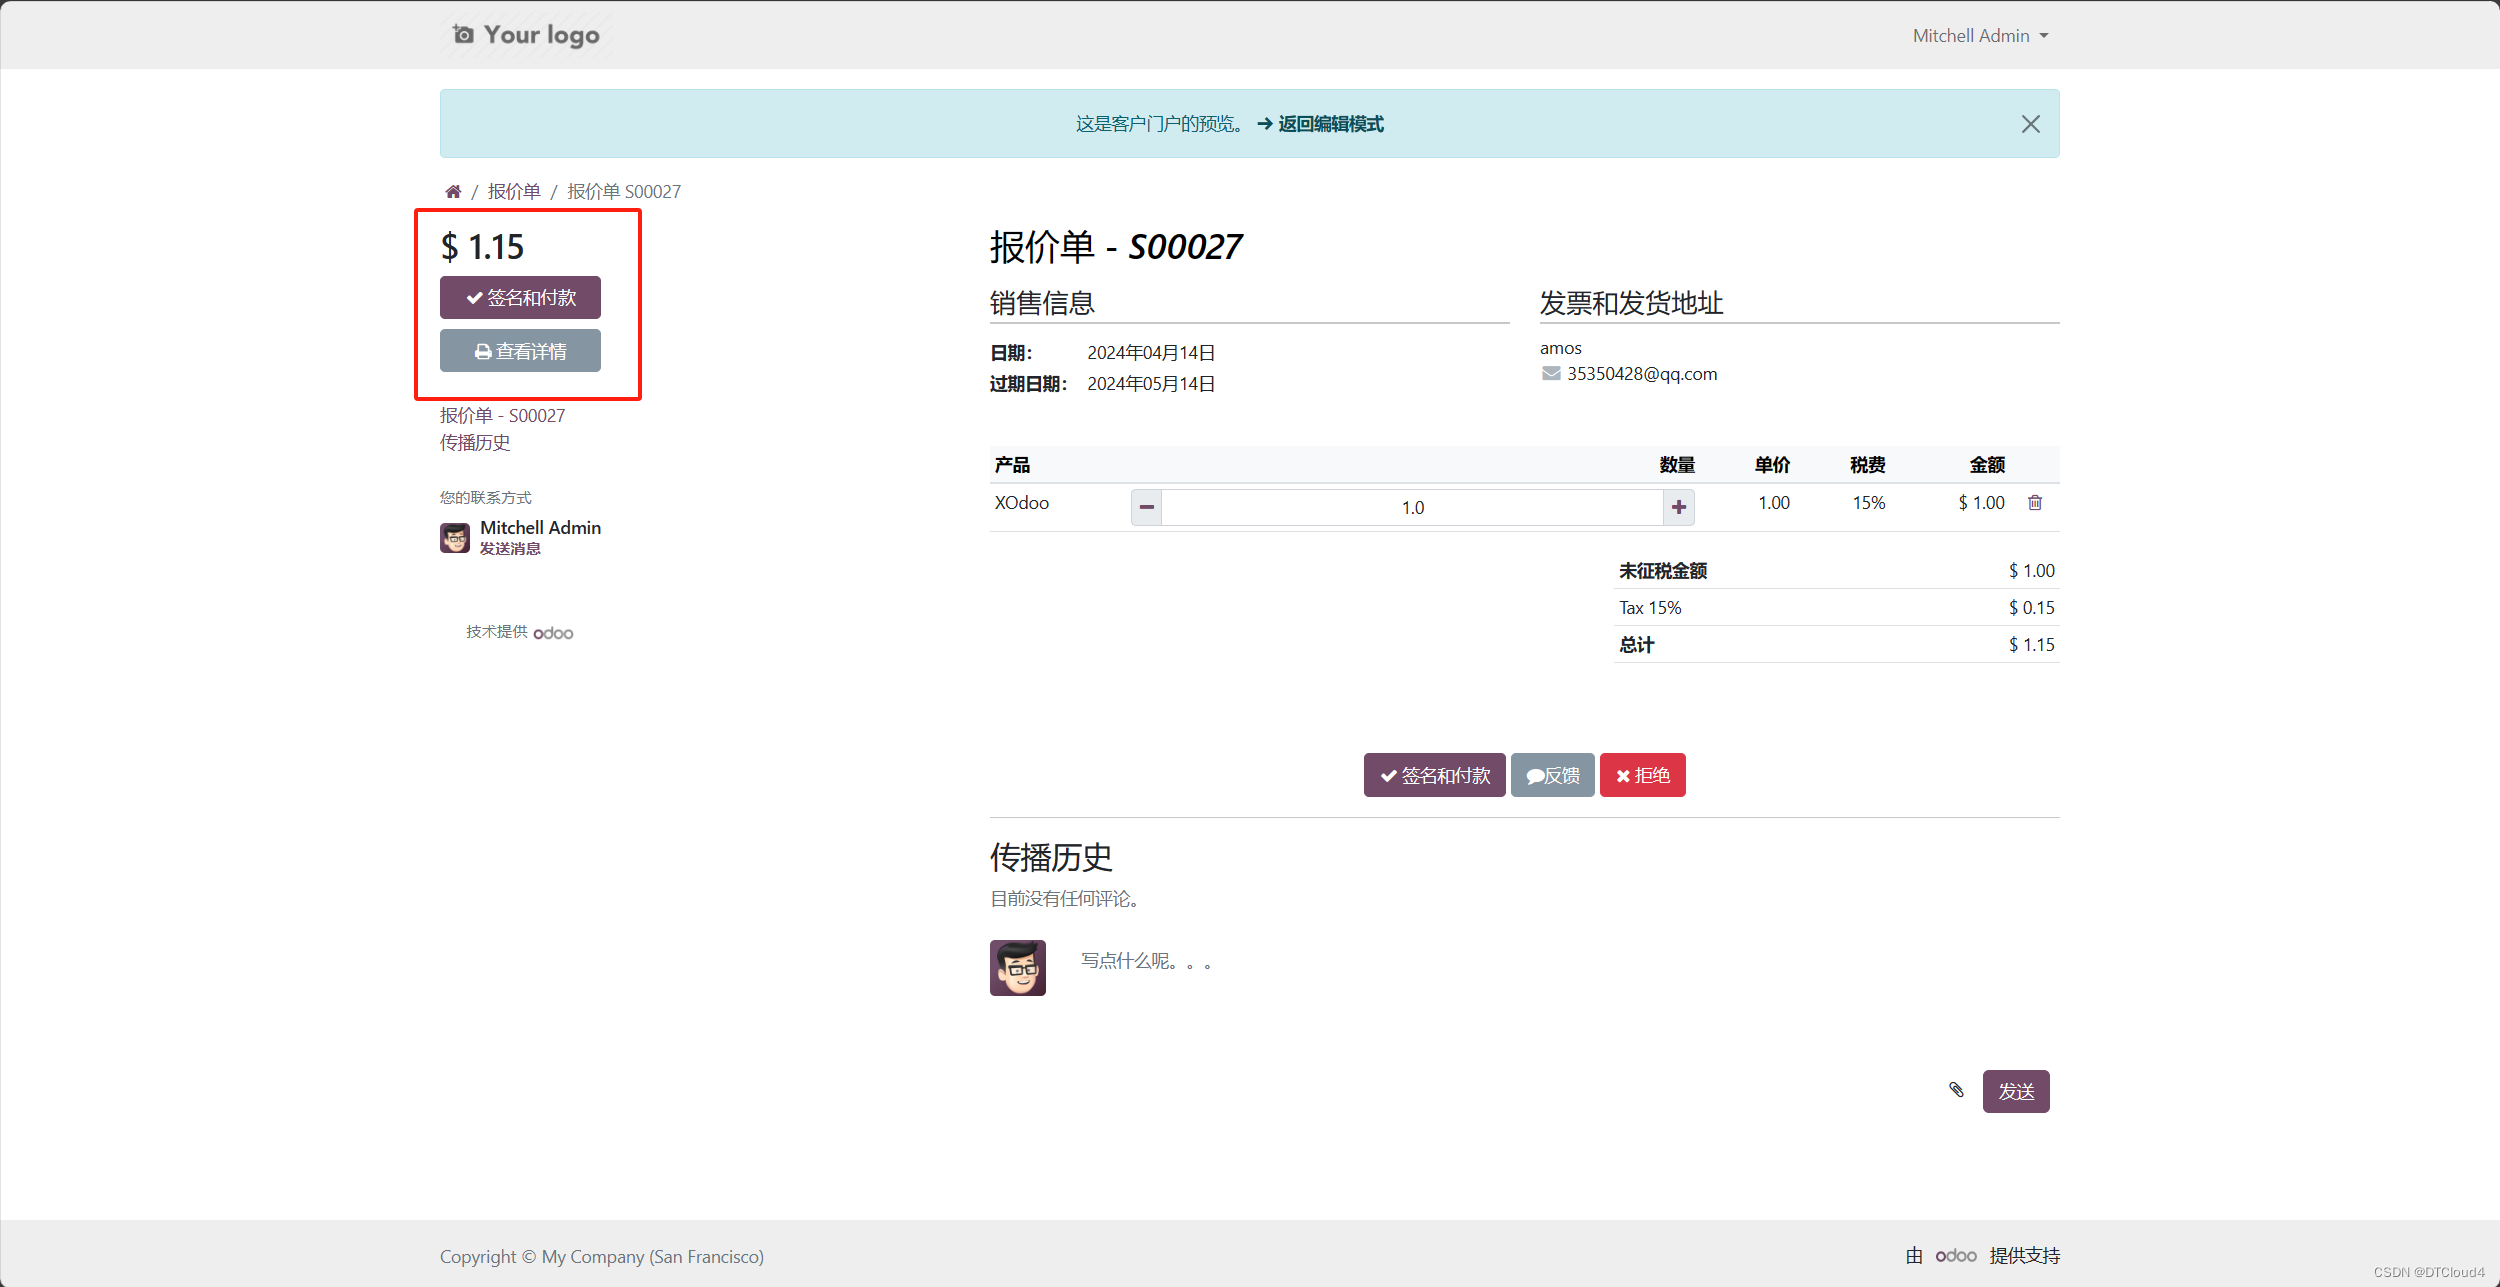The image size is (2500, 1287).
Task: Jump to 传播历史 in sidebar navigation
Action: tap(475, 443)
